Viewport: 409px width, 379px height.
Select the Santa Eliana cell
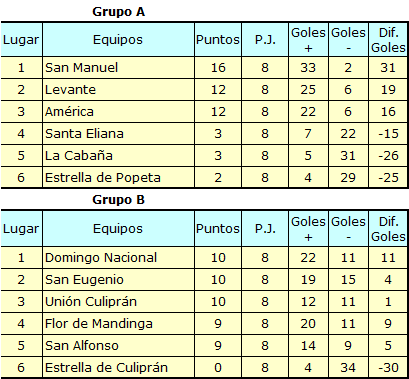[x=118, y=134]
